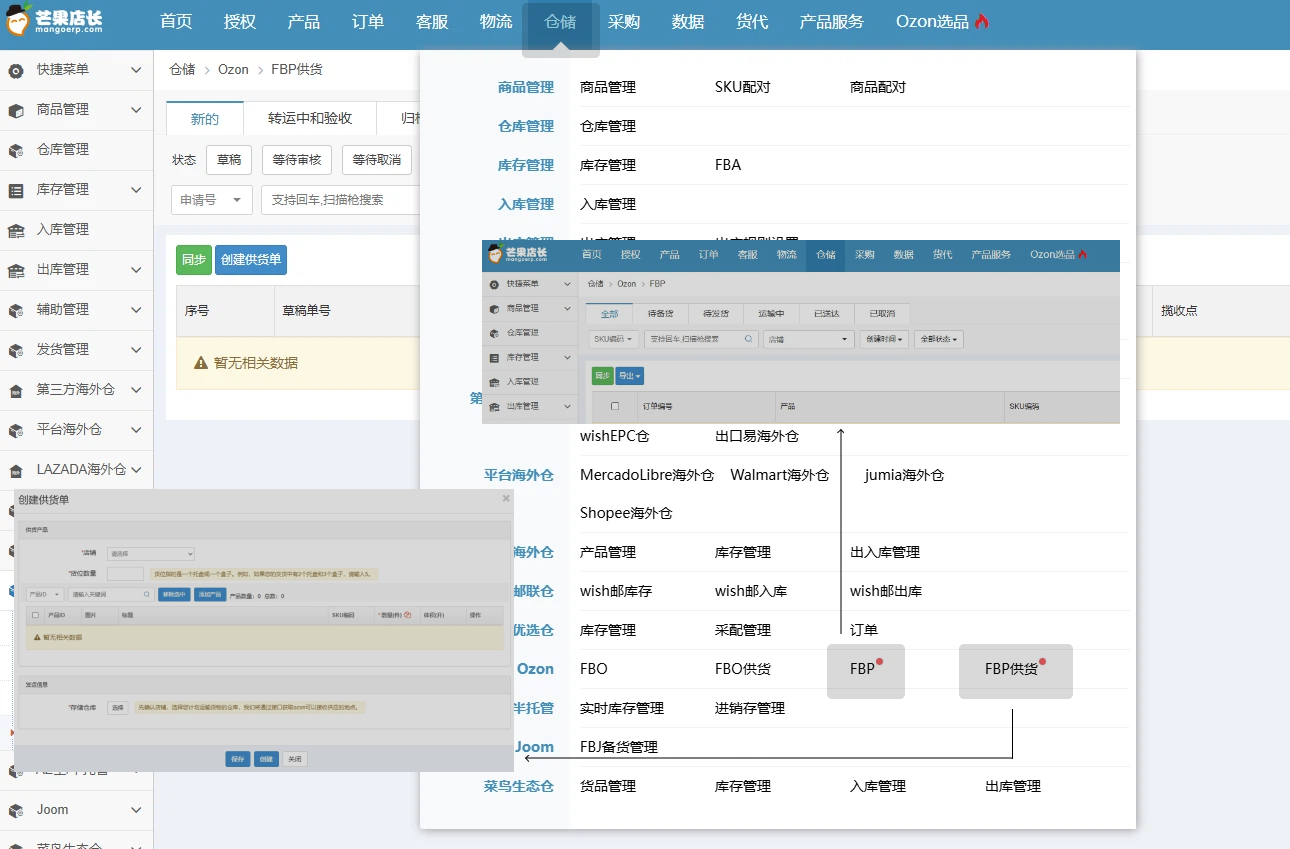This screenshot has height=849, width=1290.
Task: Click the fire icon beside Ozon选品
Action: [x=982, y=22]
